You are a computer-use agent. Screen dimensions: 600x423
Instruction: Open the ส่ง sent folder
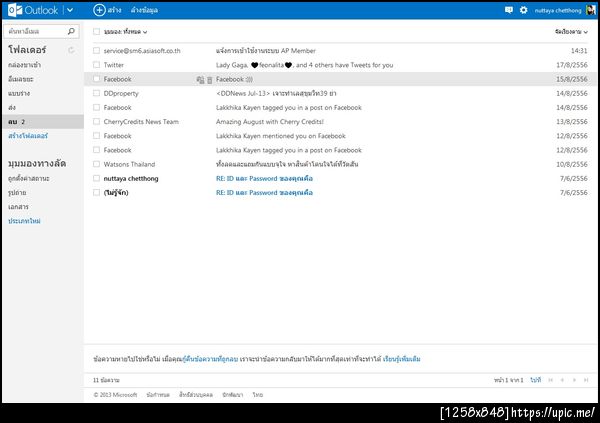pos(12,108)
